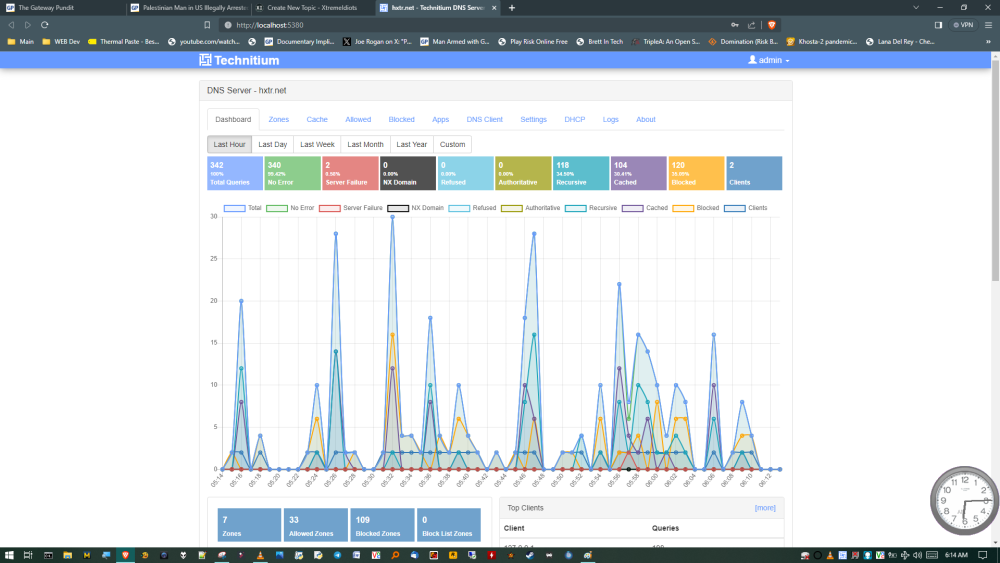
Task: Click the Windows Start button
Action: click(x=8, y=555)
